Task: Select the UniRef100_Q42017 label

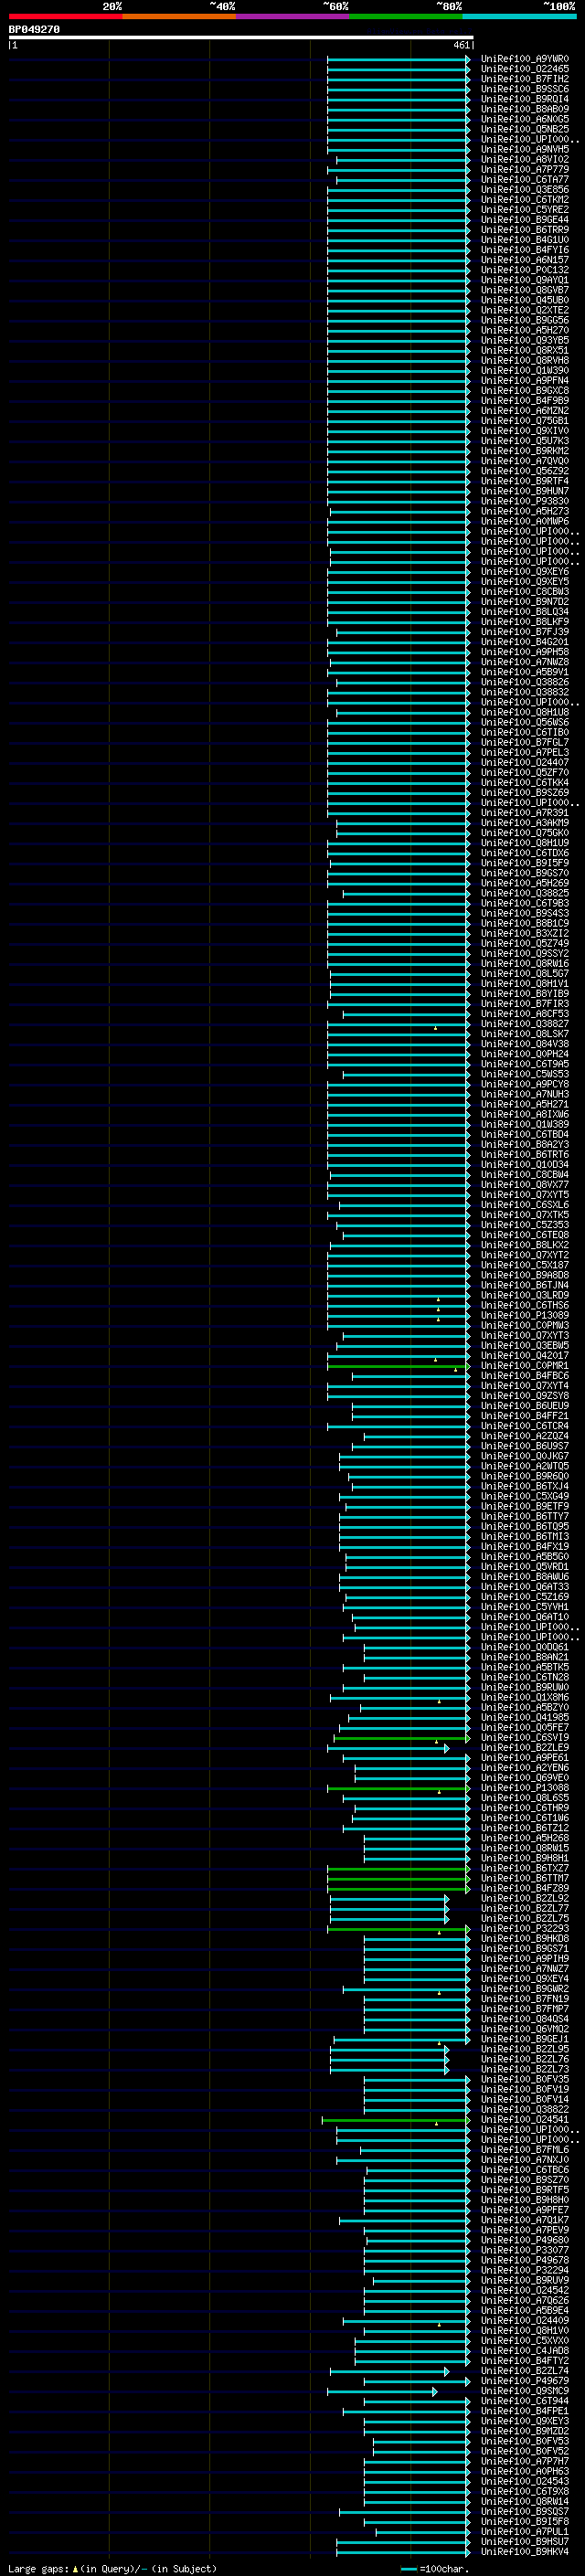Action: tap(524, 1356)
